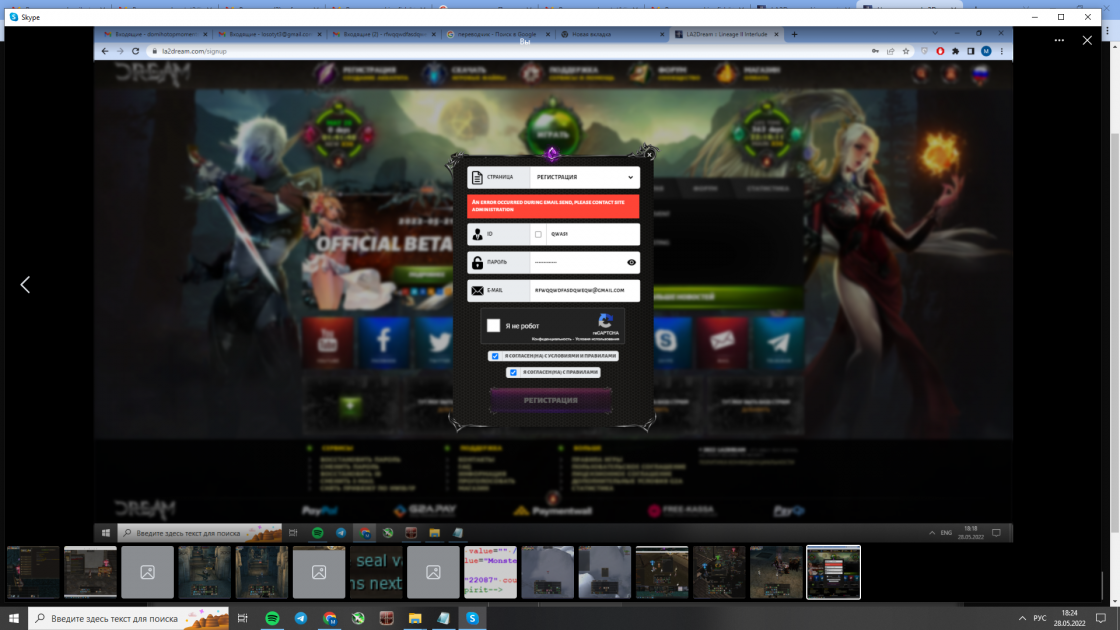Viewport: 1120px width, 630px height.
Task: Open Telegram from the Windows taskbar
Action: click(x=301, y=619)
